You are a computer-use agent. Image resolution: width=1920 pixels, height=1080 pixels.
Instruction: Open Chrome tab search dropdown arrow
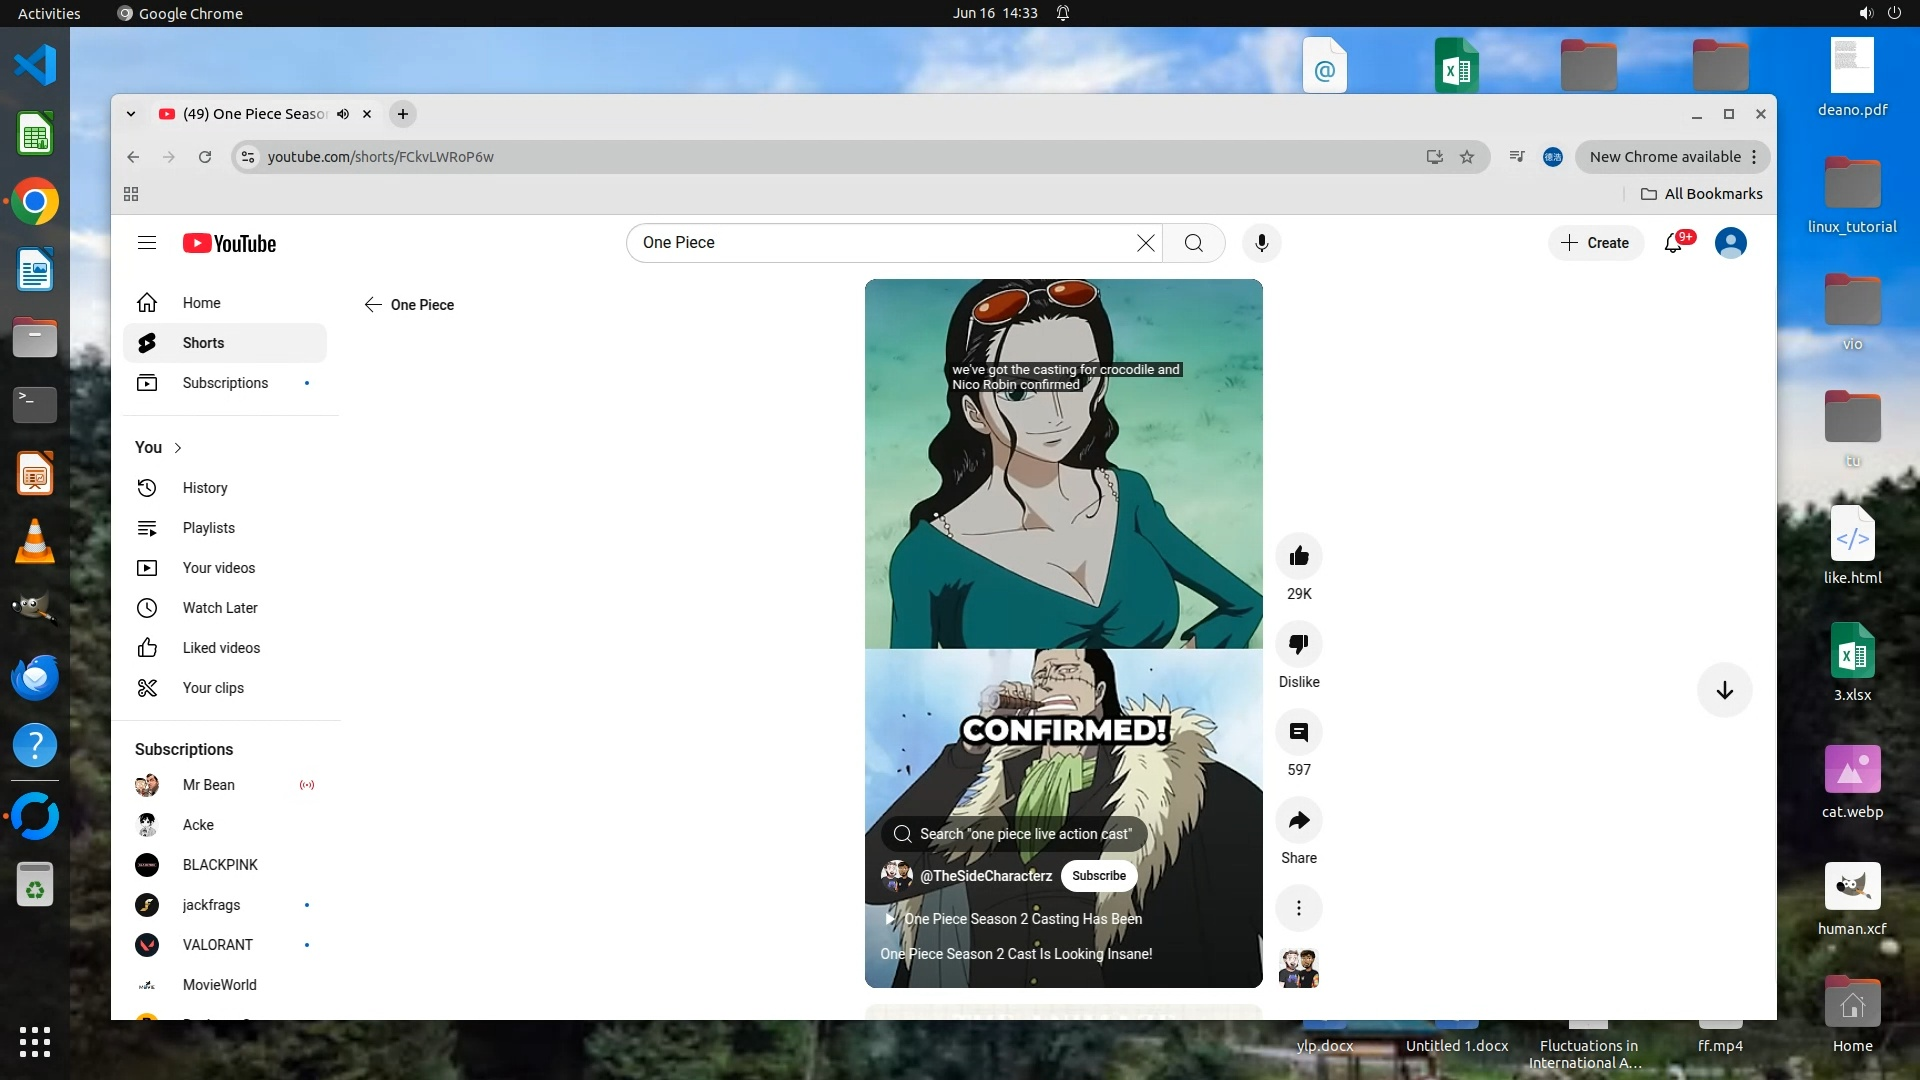(131, 114)
